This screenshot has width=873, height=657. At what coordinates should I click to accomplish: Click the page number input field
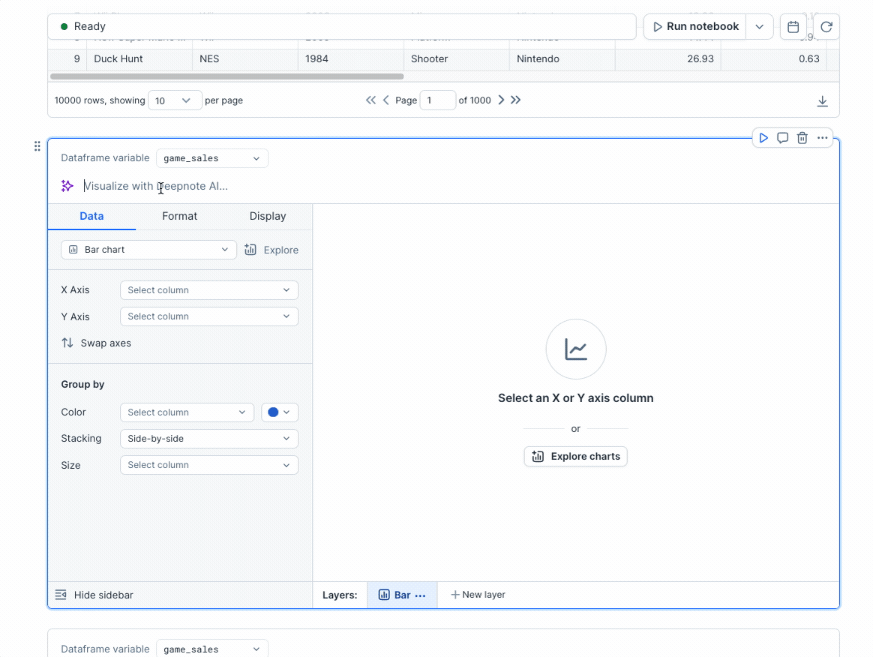[x=437, y=101]
